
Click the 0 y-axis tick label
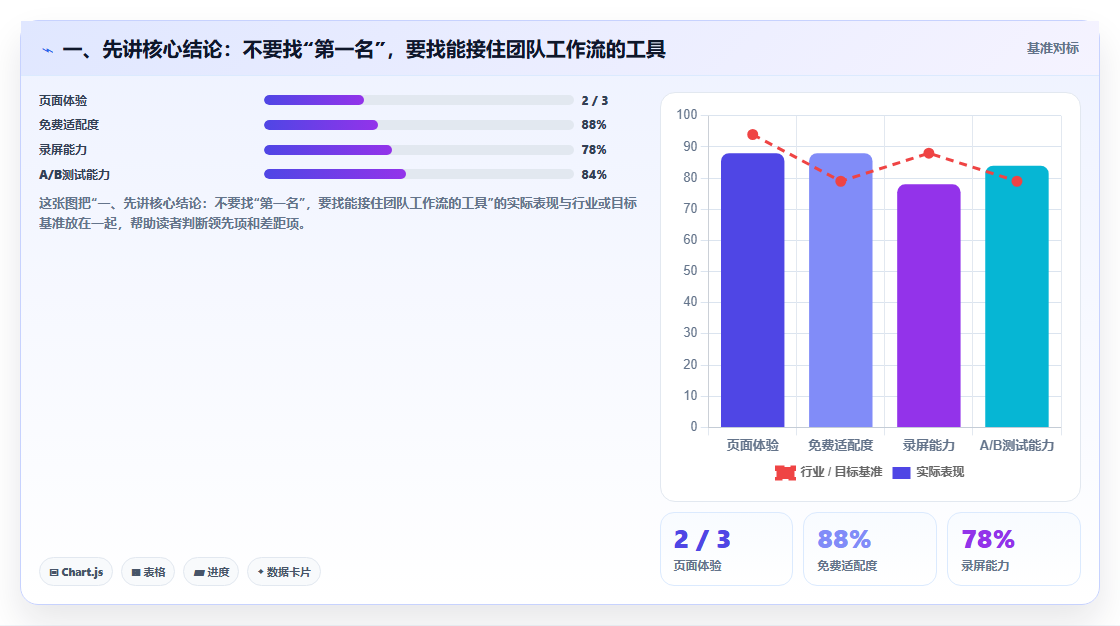coord(694,427)
